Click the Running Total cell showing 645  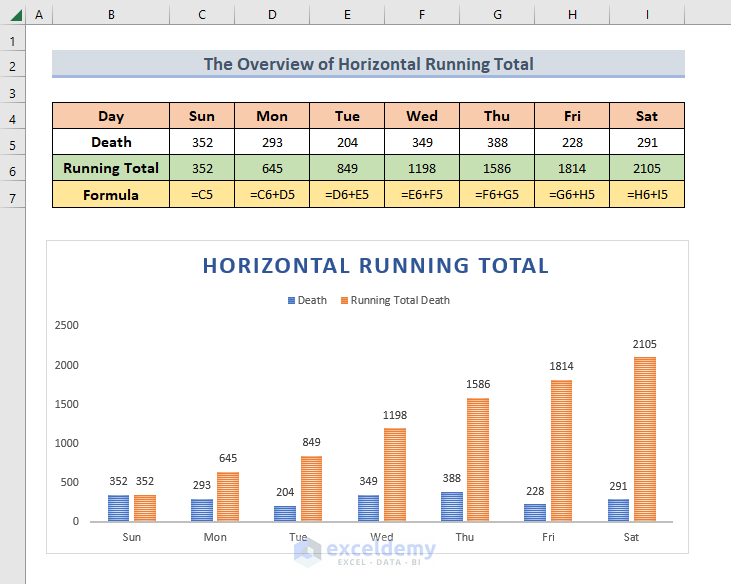272,168
